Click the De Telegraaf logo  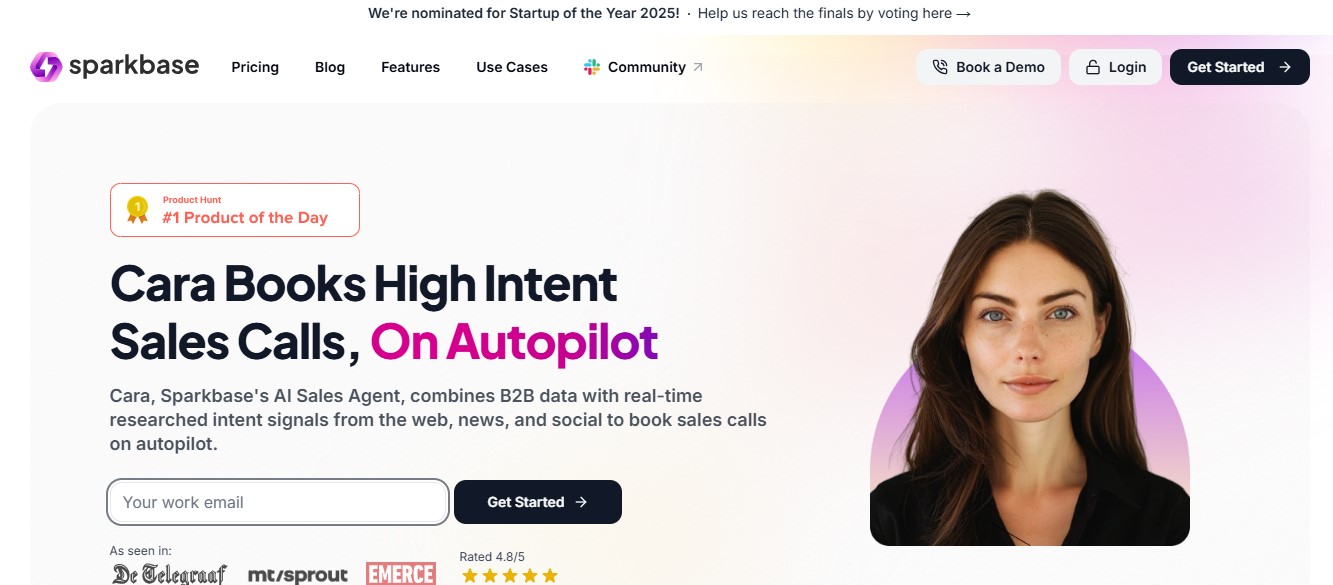pos(169,574)
